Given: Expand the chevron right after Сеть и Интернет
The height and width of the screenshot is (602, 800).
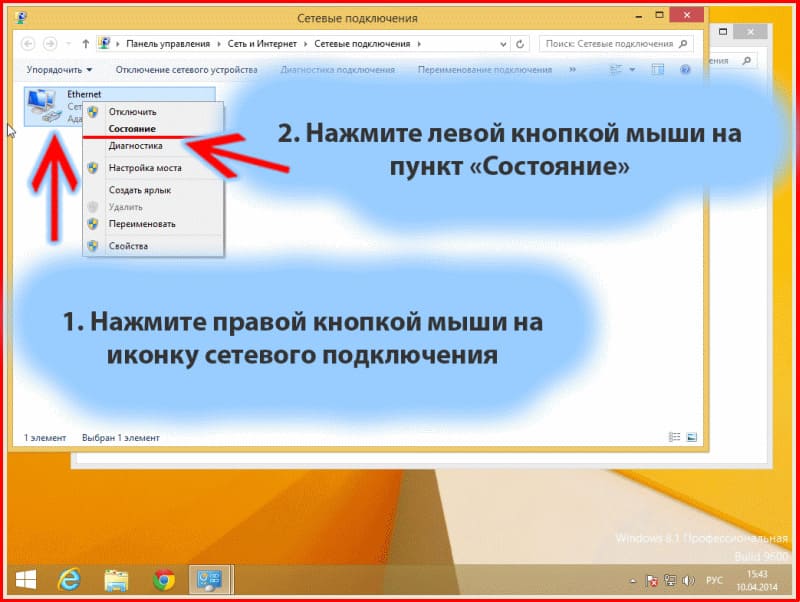Looking at the screenshot, I should pos(306,44).
